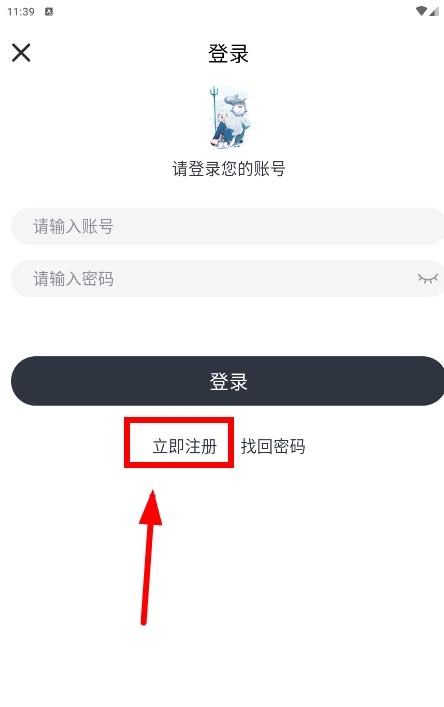444x707 pixels.
Task: Focus the 请输入密码 password field
Action: coord(228,279)
